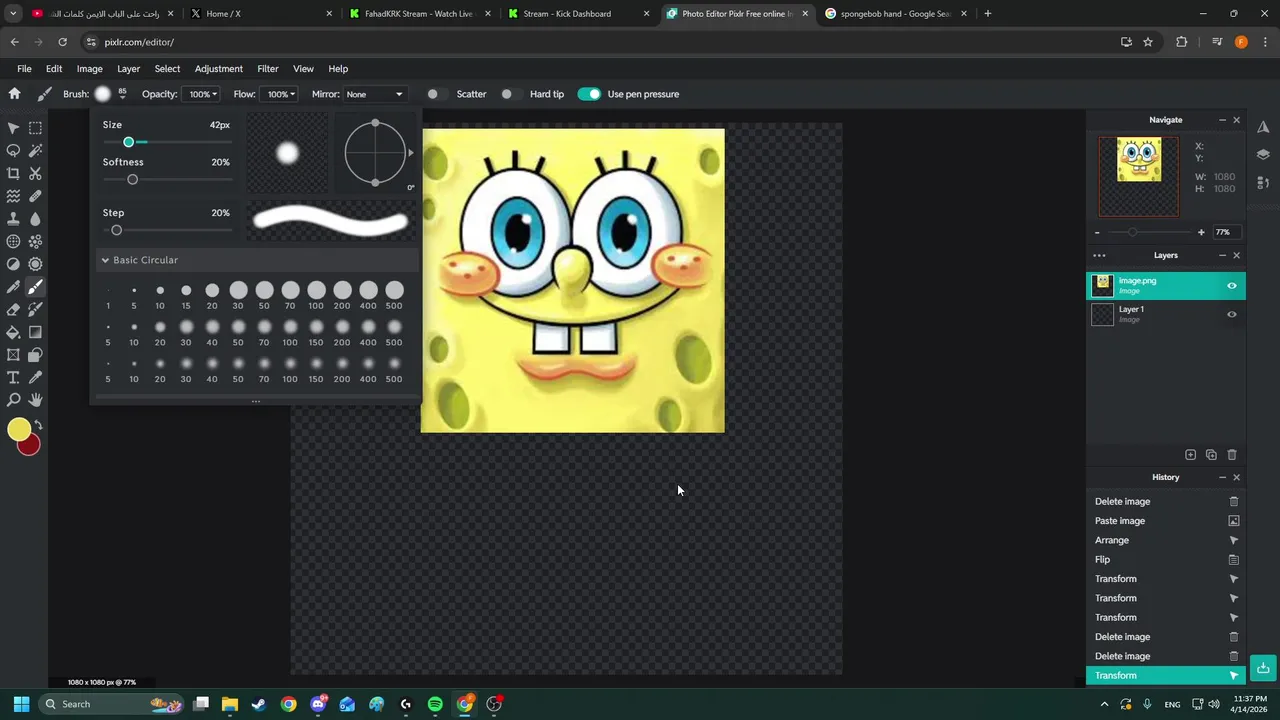This screenshot has height=720, width=1280.
Task: Minimize the History panel
Action: [x=1222, y=477]
